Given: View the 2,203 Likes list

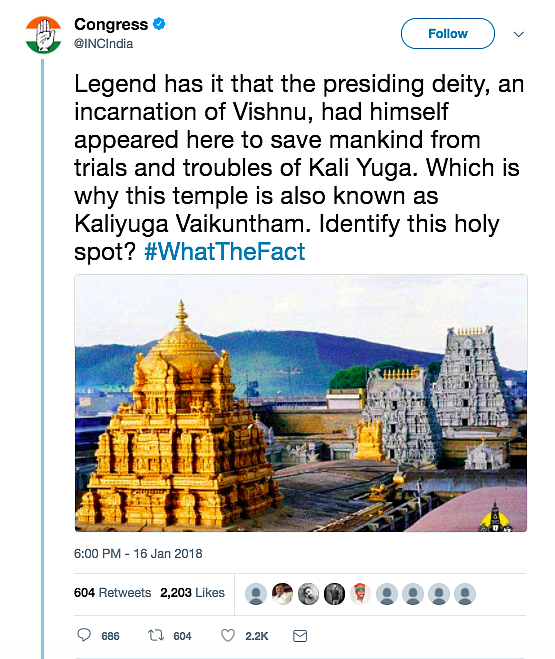Looking at the screenshot, I should tap(192, 593).
